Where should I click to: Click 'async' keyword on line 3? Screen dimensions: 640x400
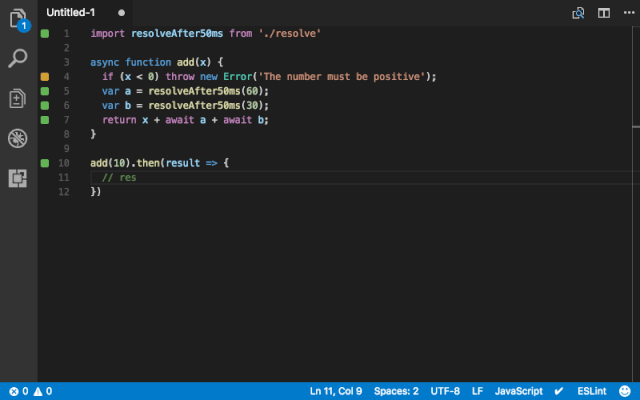coord(104,62)
